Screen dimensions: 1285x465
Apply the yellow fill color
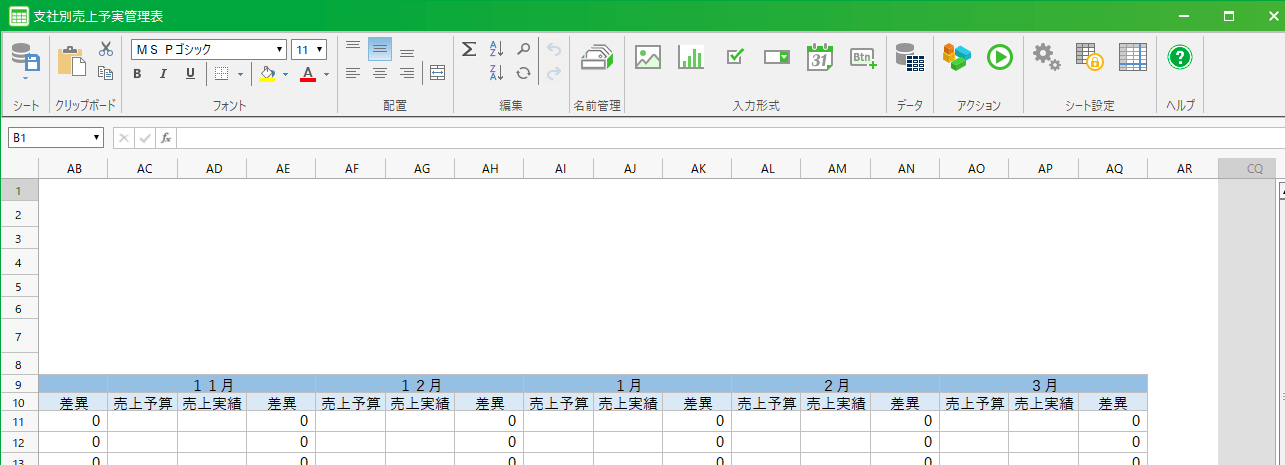pos(267,74)
